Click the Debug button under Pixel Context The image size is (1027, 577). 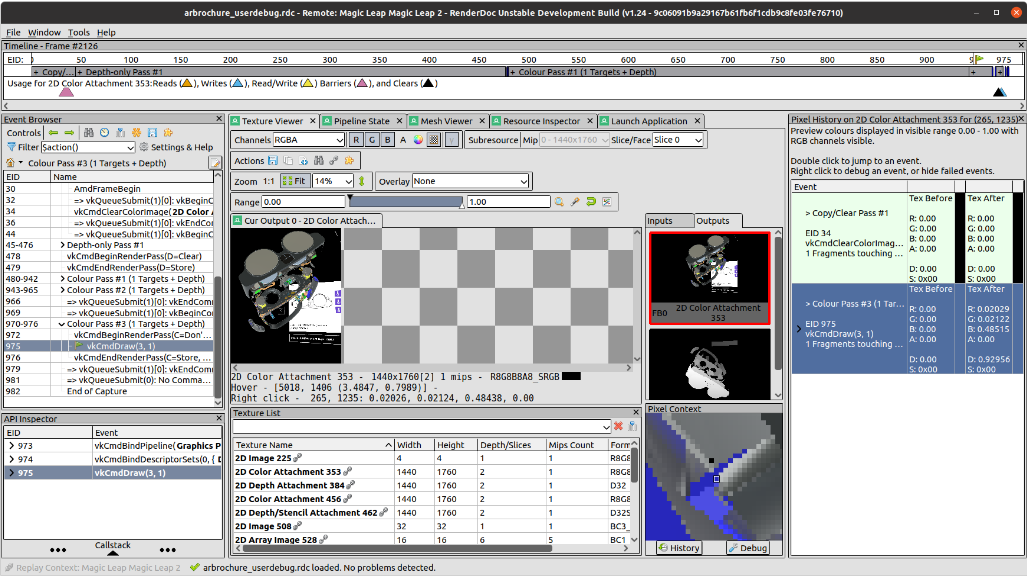tap(747, 548)
